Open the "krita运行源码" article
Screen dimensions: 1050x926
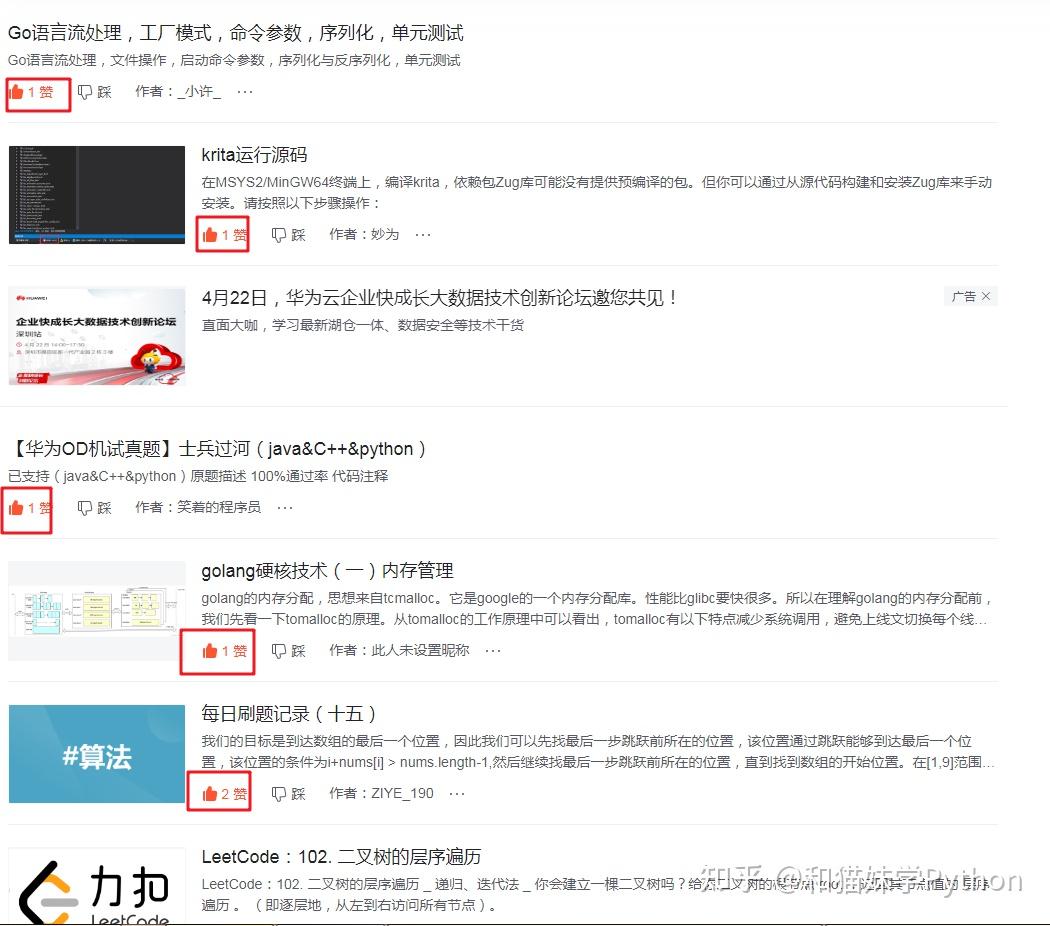tap(253, 155)
